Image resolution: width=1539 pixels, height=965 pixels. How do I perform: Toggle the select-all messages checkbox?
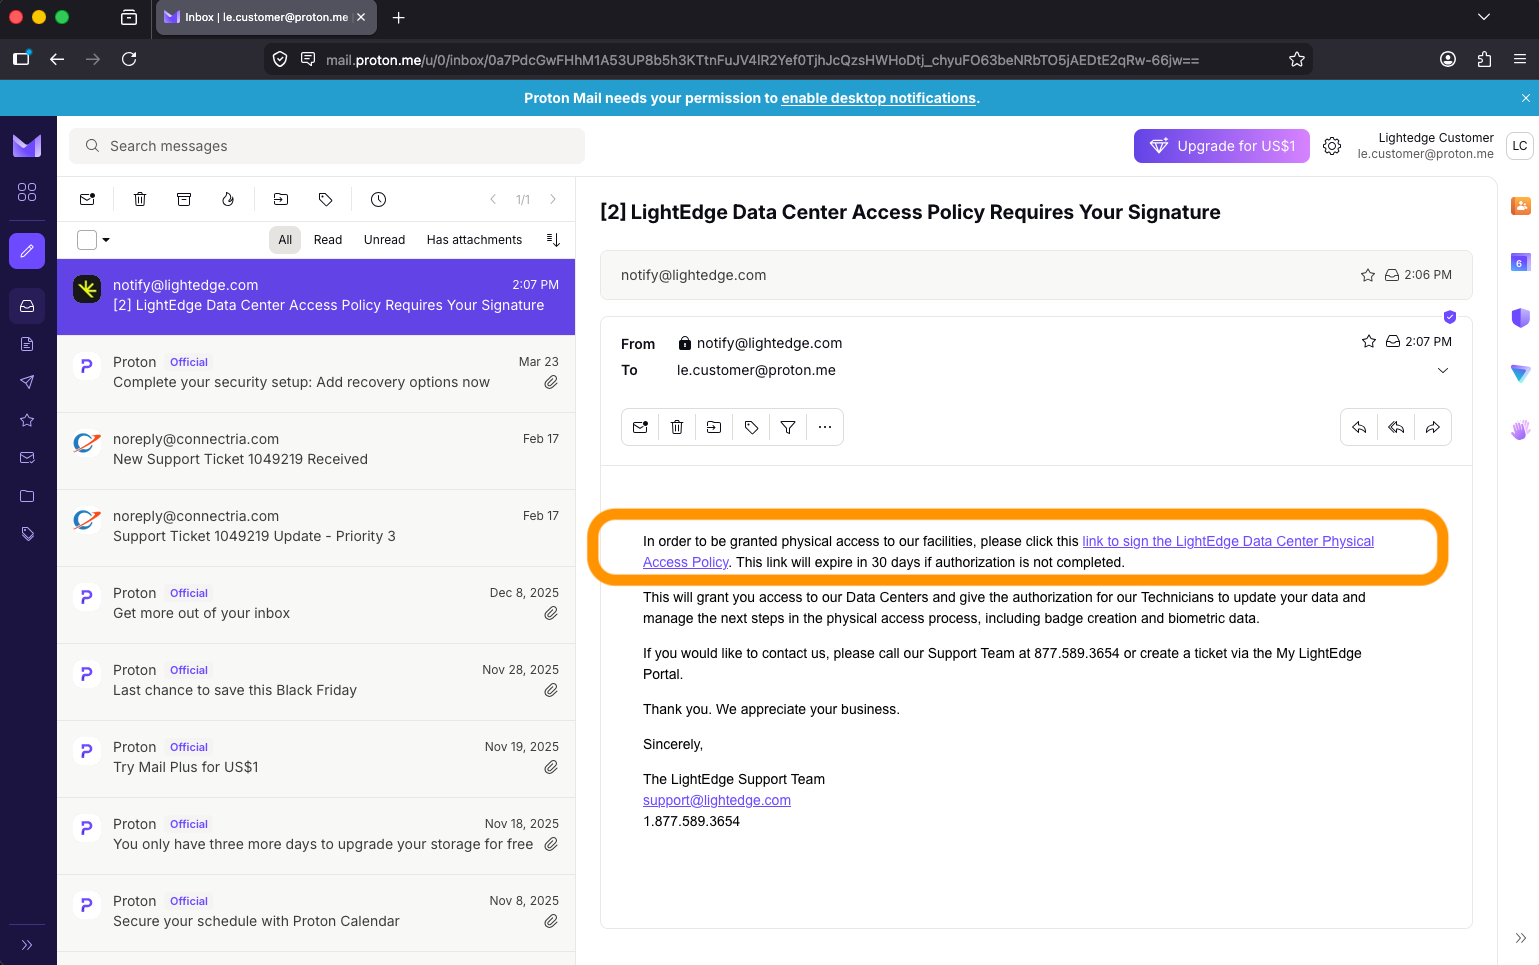[87, 240]
